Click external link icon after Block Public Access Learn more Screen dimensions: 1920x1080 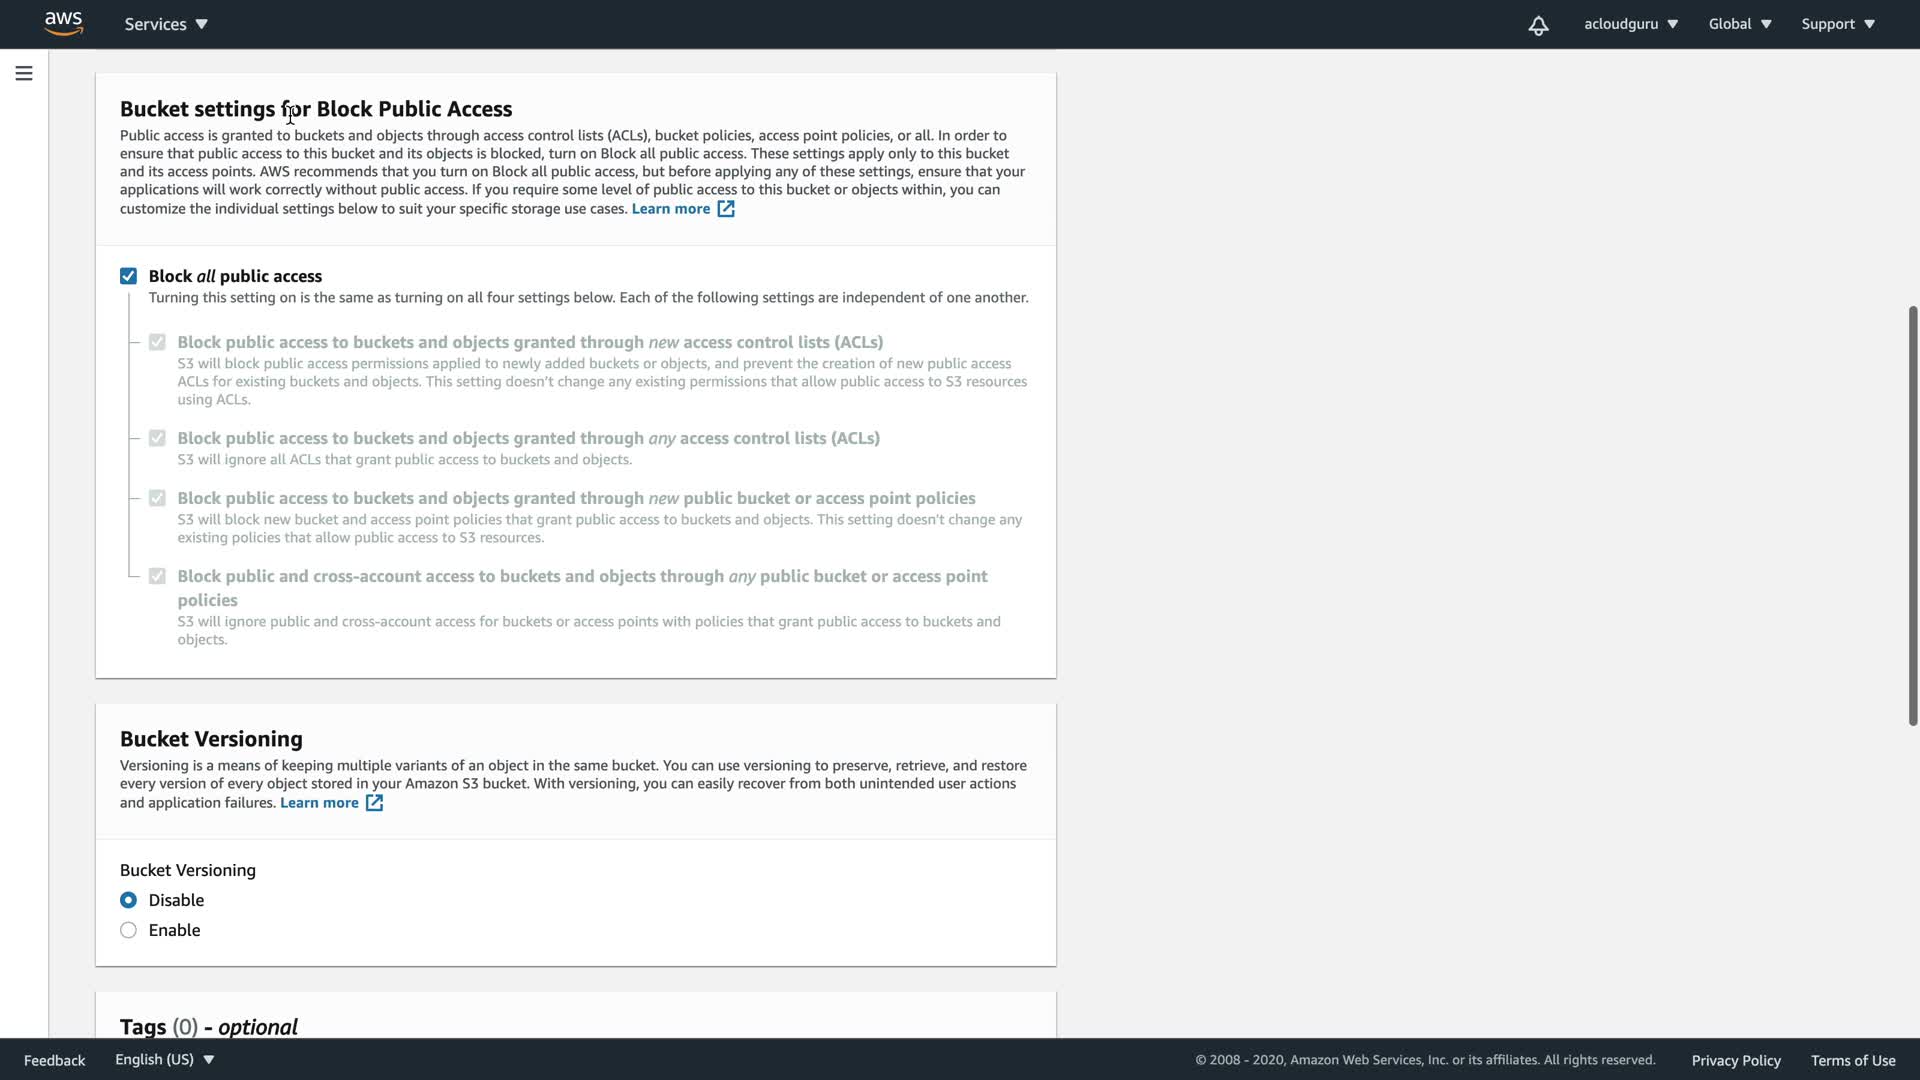click(726, 209)
